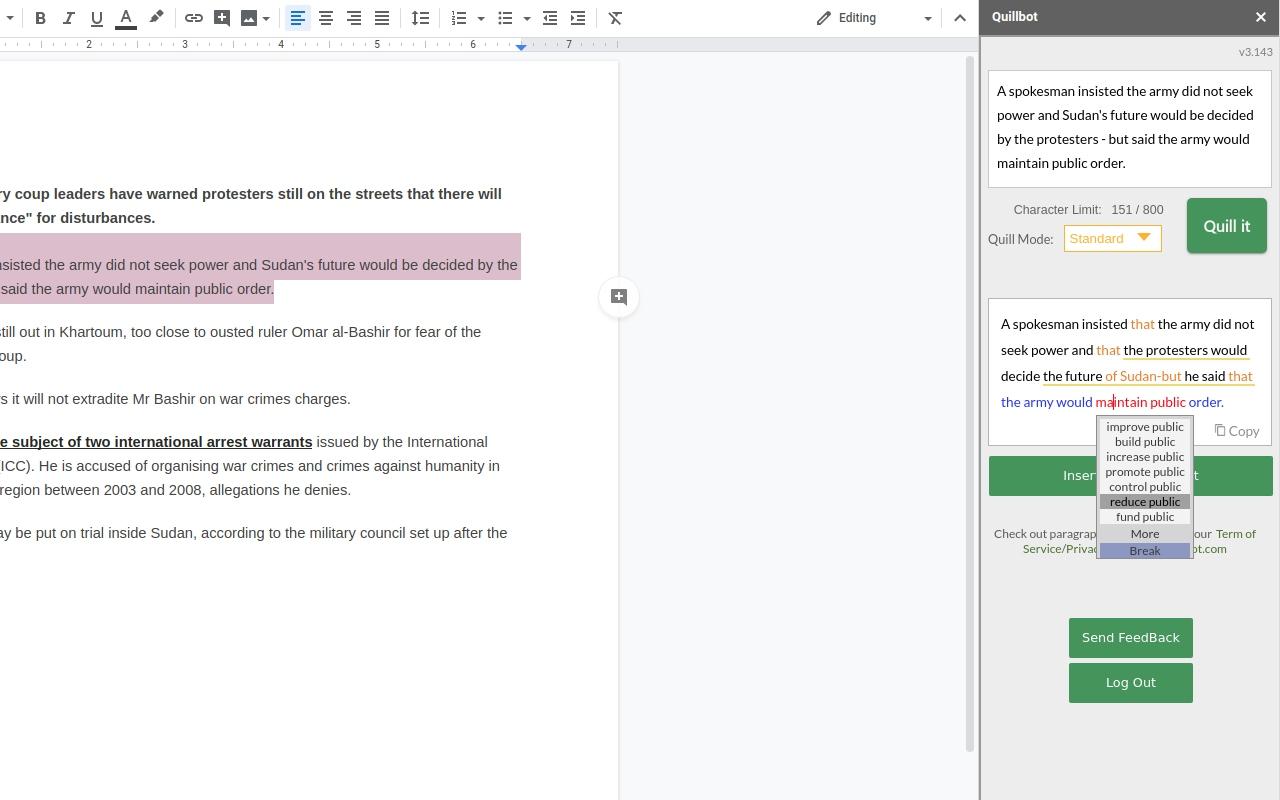Image resolution: width=1280 pixels, height=800 pixels.
Task: Click the right indent ruler marker
Action: (521, 46)
